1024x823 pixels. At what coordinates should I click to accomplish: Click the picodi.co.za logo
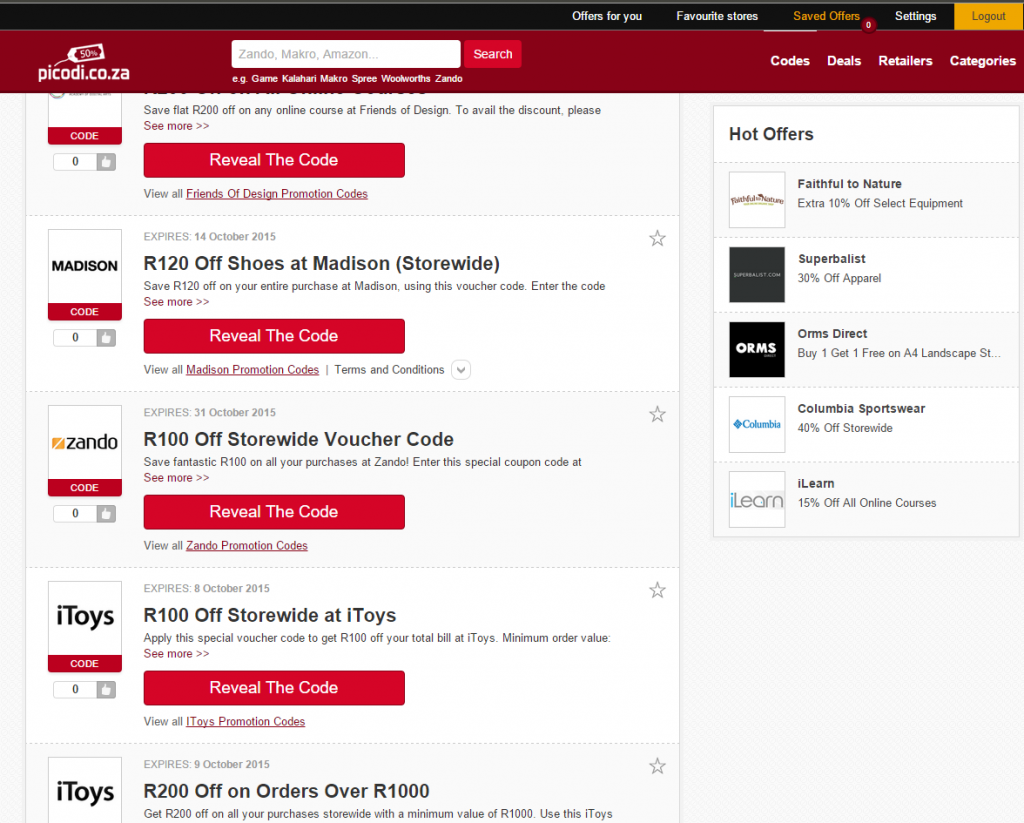point(84,63)
